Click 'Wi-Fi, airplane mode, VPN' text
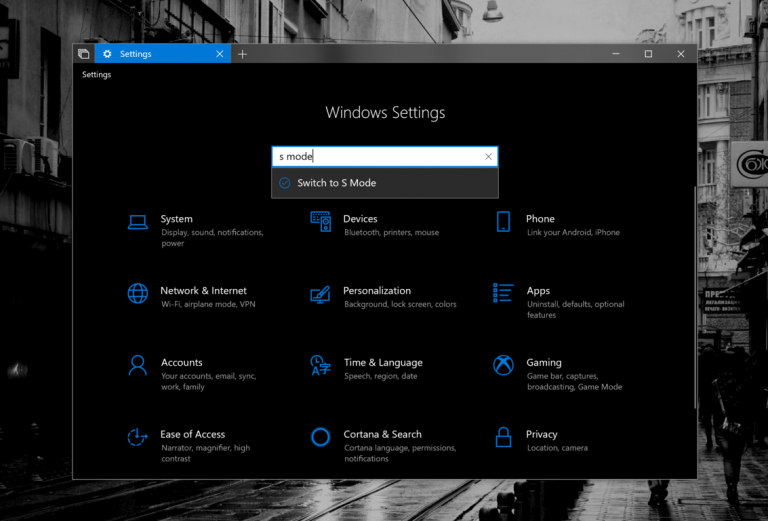The height and width of the screenshot is (521, 768). (x=208, y=305)
